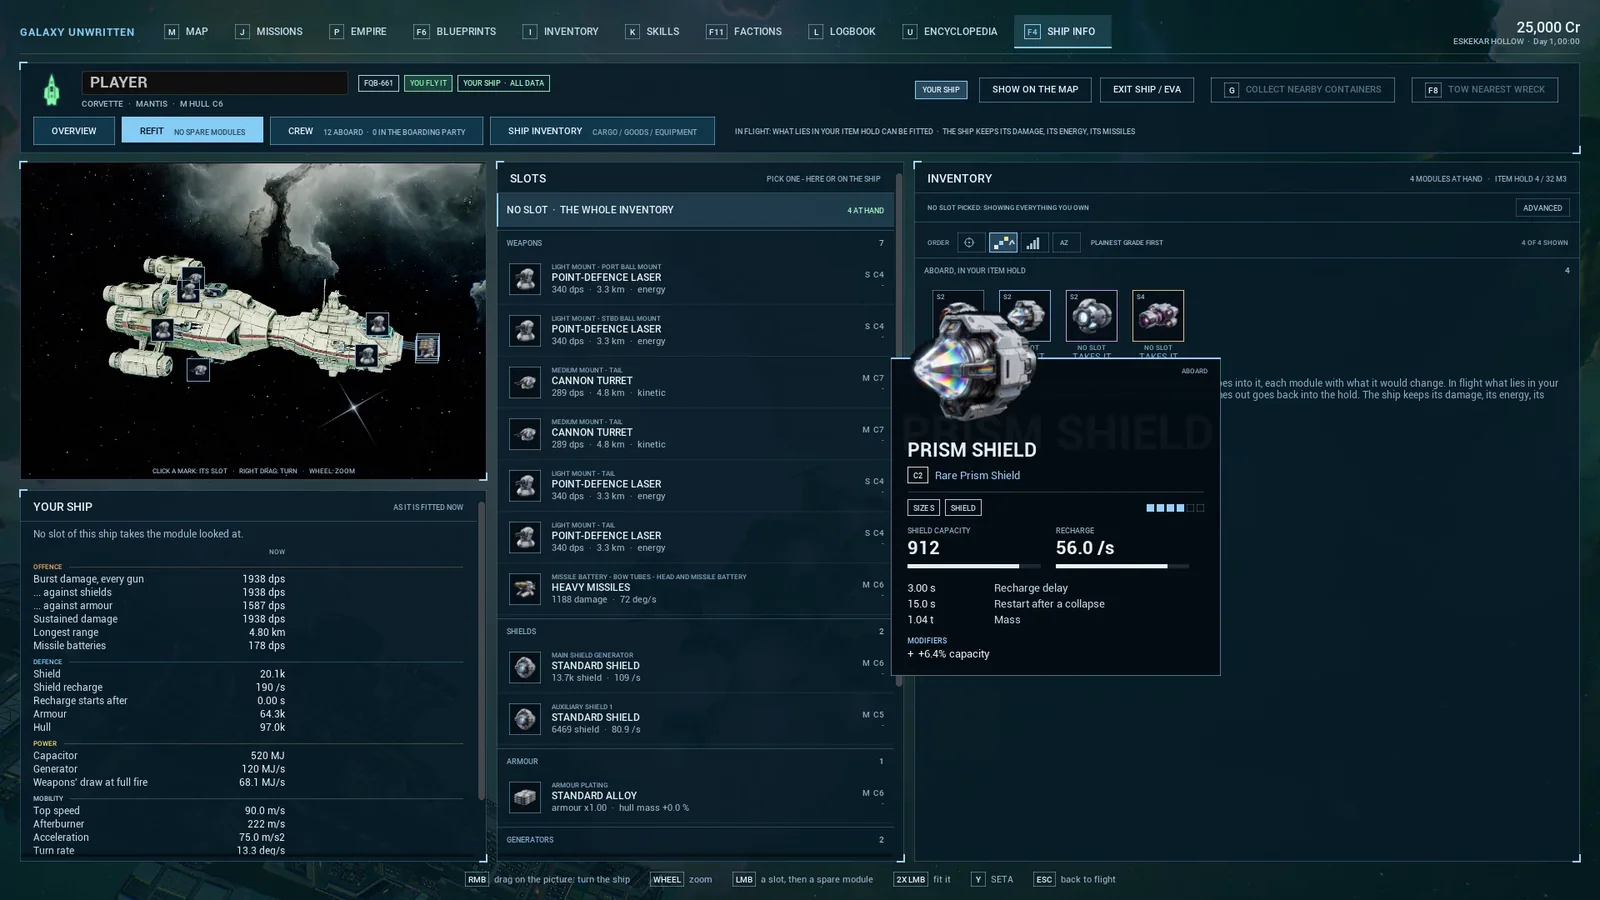This screenshot has width=1600, height=900.
Task: Click the stbd ball mount Point-Defence Laser icon
Action: coord(525,331)
